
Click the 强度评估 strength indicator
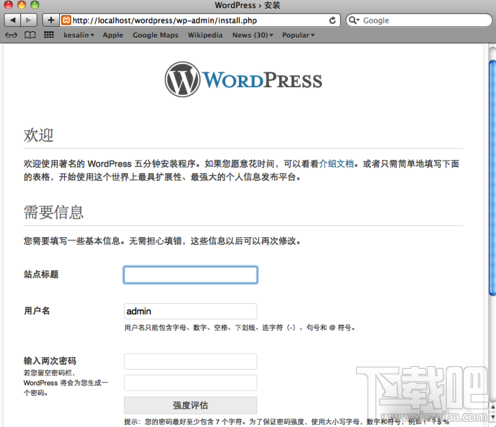[190, 405]
